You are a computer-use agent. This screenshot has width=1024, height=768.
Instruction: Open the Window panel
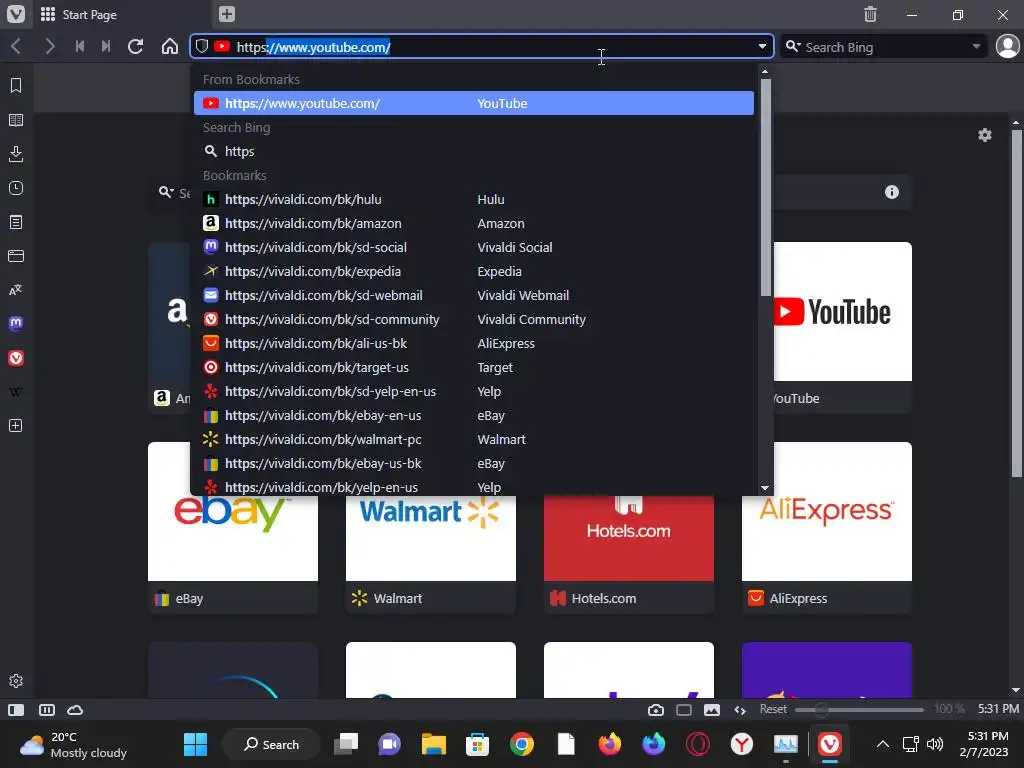coord(16,256)
